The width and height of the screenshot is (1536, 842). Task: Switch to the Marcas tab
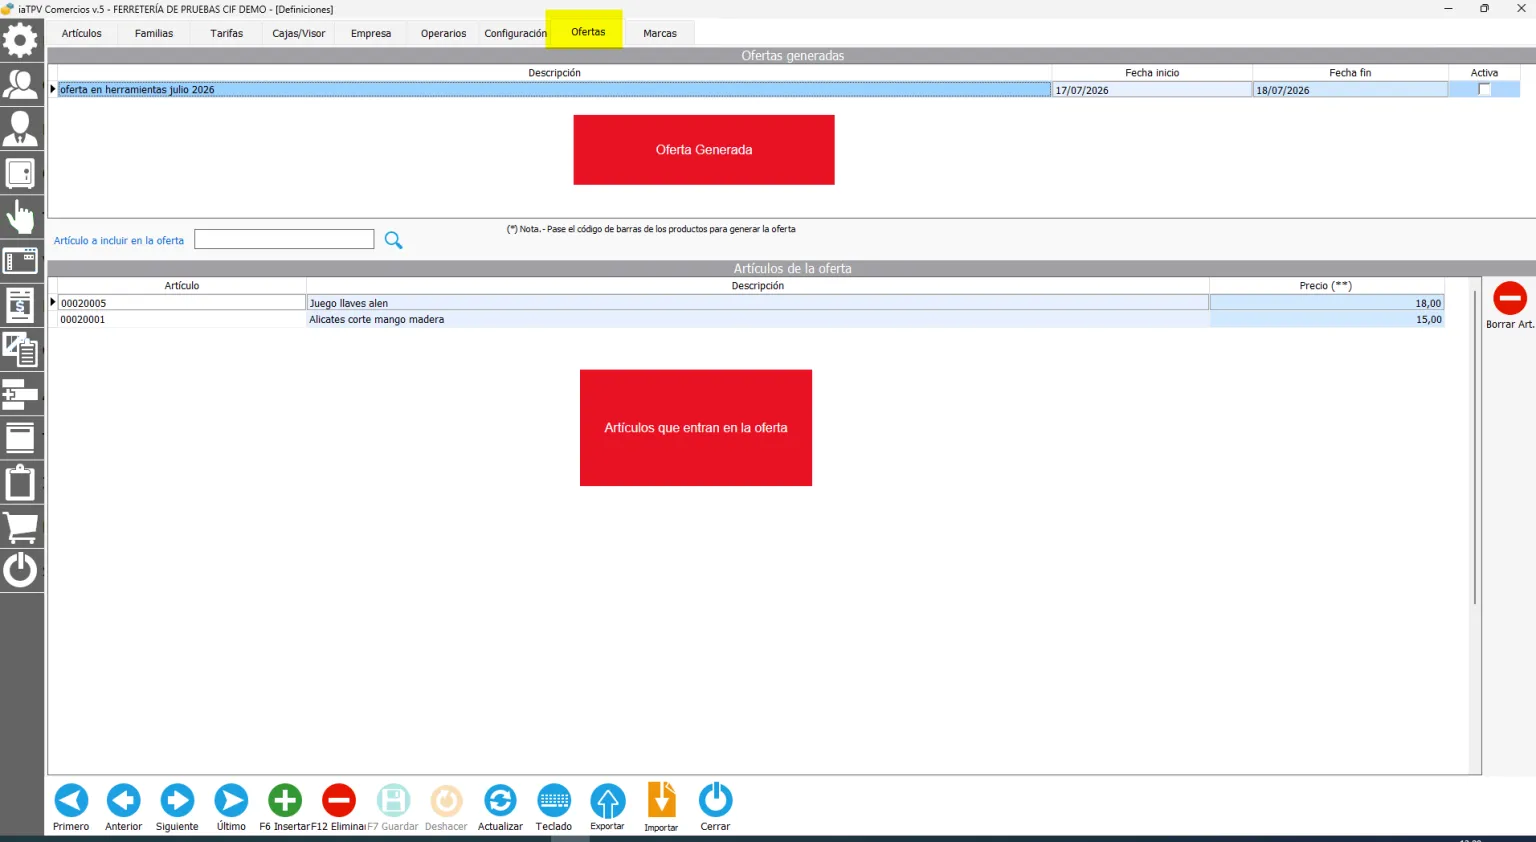(x=660, y=33)
